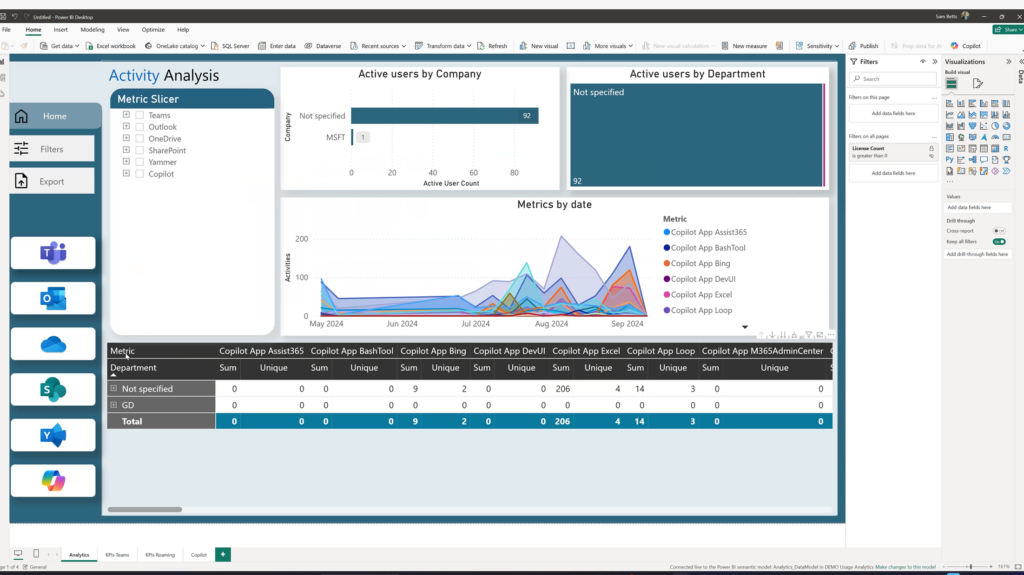This screenshot has height=575, width=1024.
Task: Check the Outlook checkbox in Metric Slicer
Action: [139, 127]
